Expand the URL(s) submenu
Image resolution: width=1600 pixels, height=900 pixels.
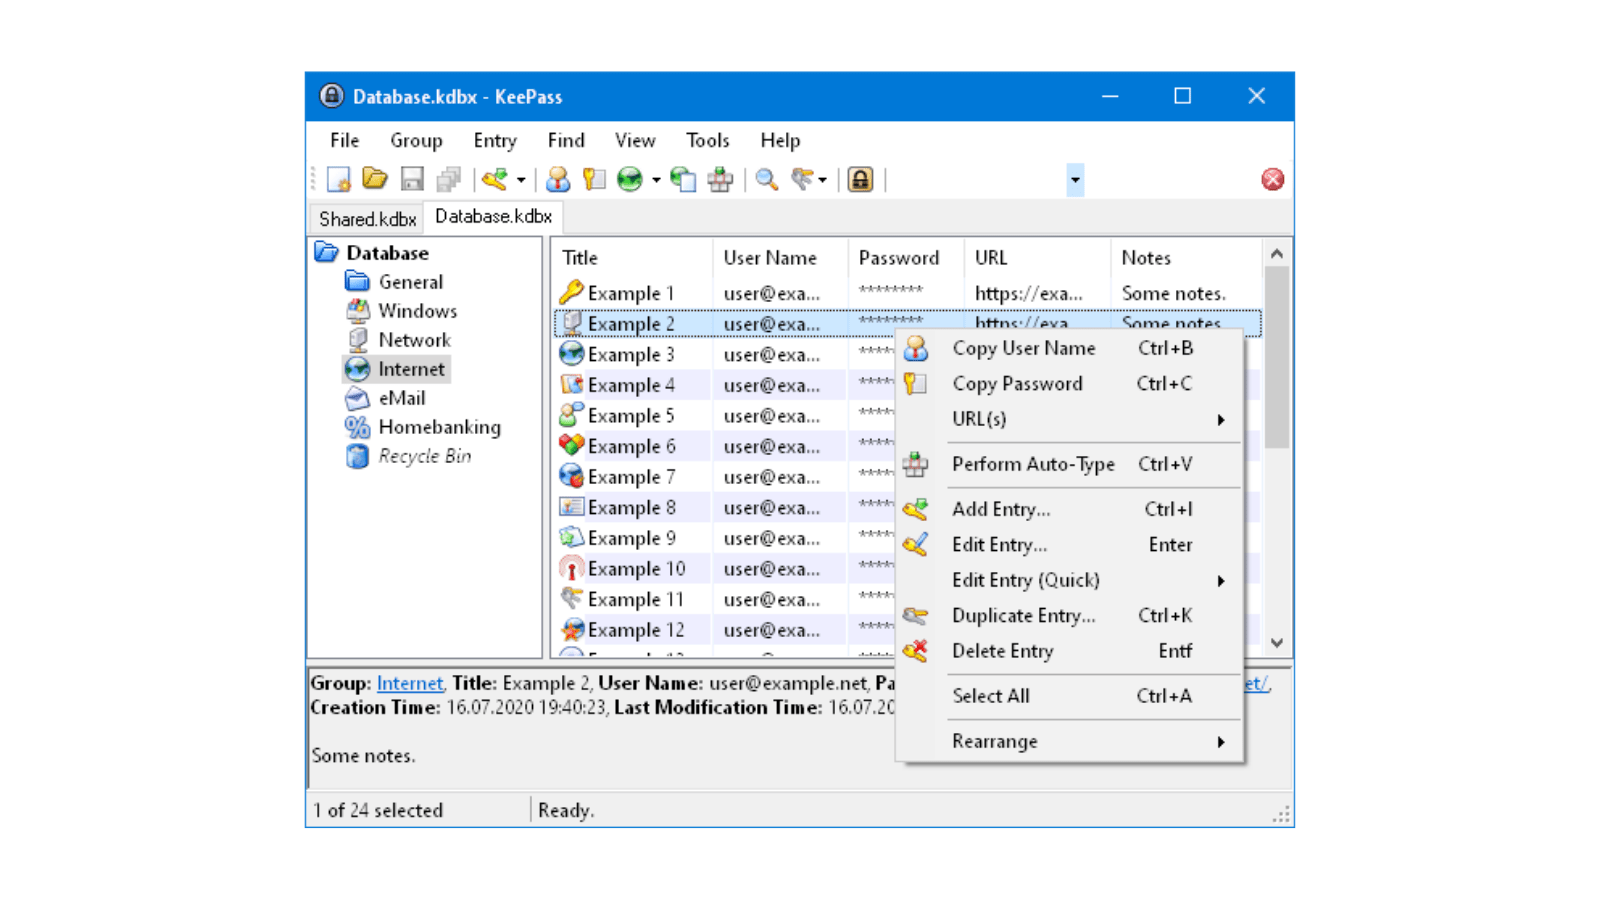click(x=1069, y=419)
